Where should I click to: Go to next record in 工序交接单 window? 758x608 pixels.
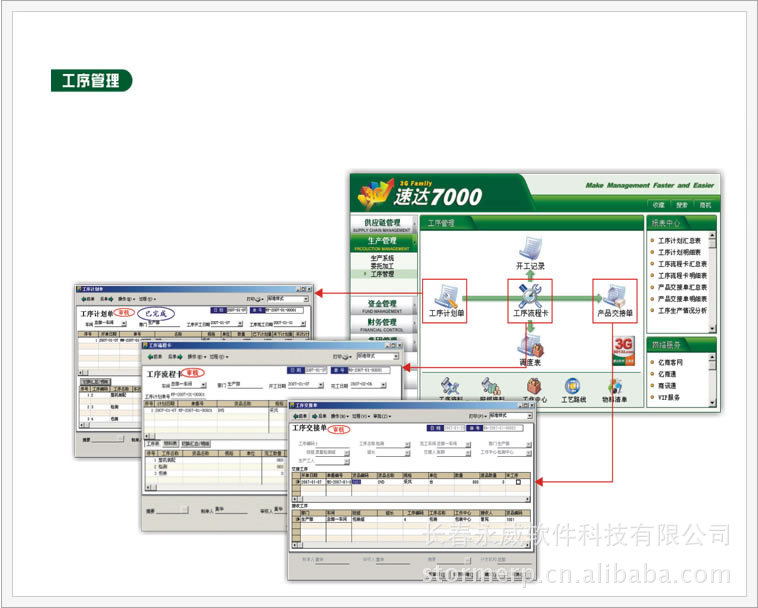(x=320, y=416)
